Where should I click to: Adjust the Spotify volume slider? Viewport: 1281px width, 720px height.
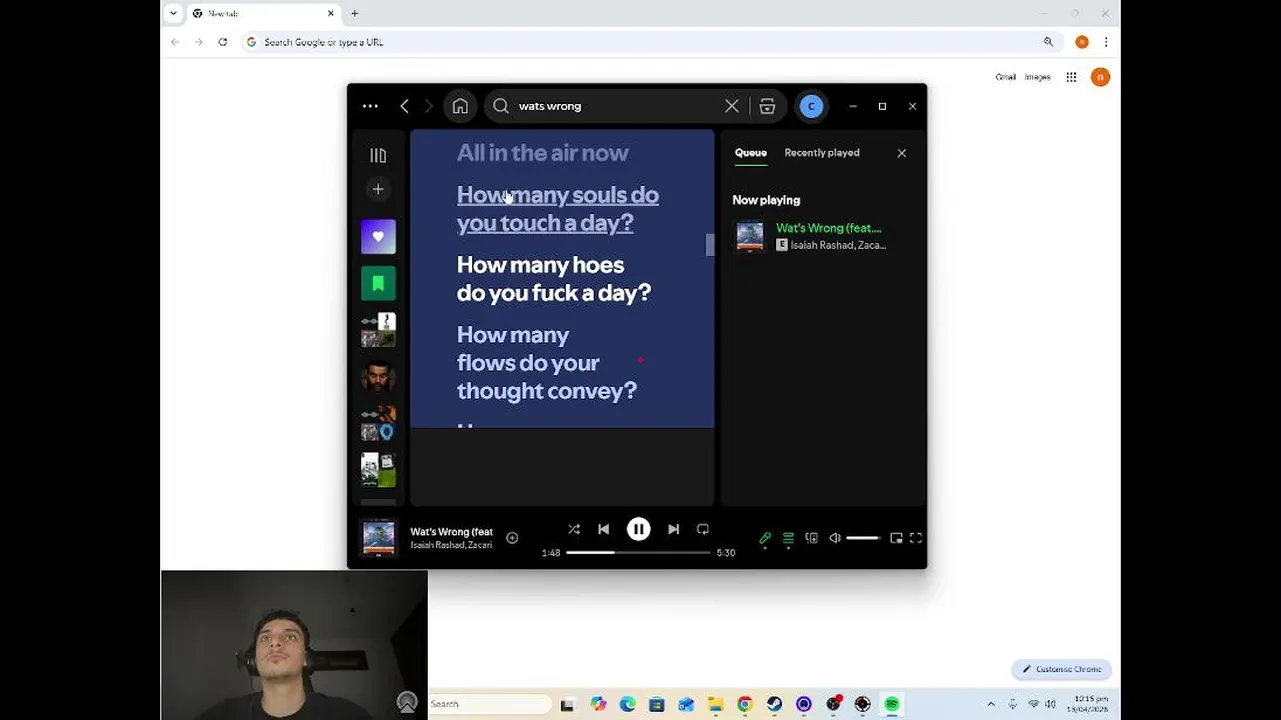coord(863,538)
